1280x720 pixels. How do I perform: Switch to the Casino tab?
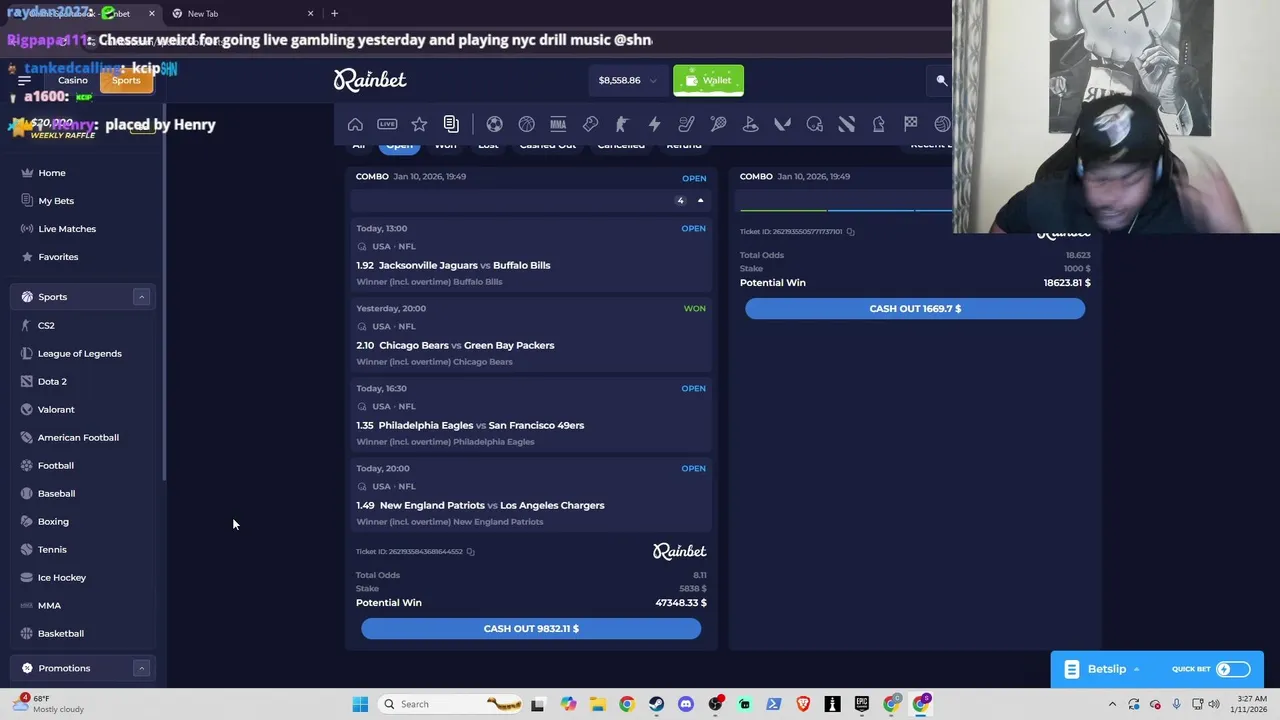click(x=72, y=80)
